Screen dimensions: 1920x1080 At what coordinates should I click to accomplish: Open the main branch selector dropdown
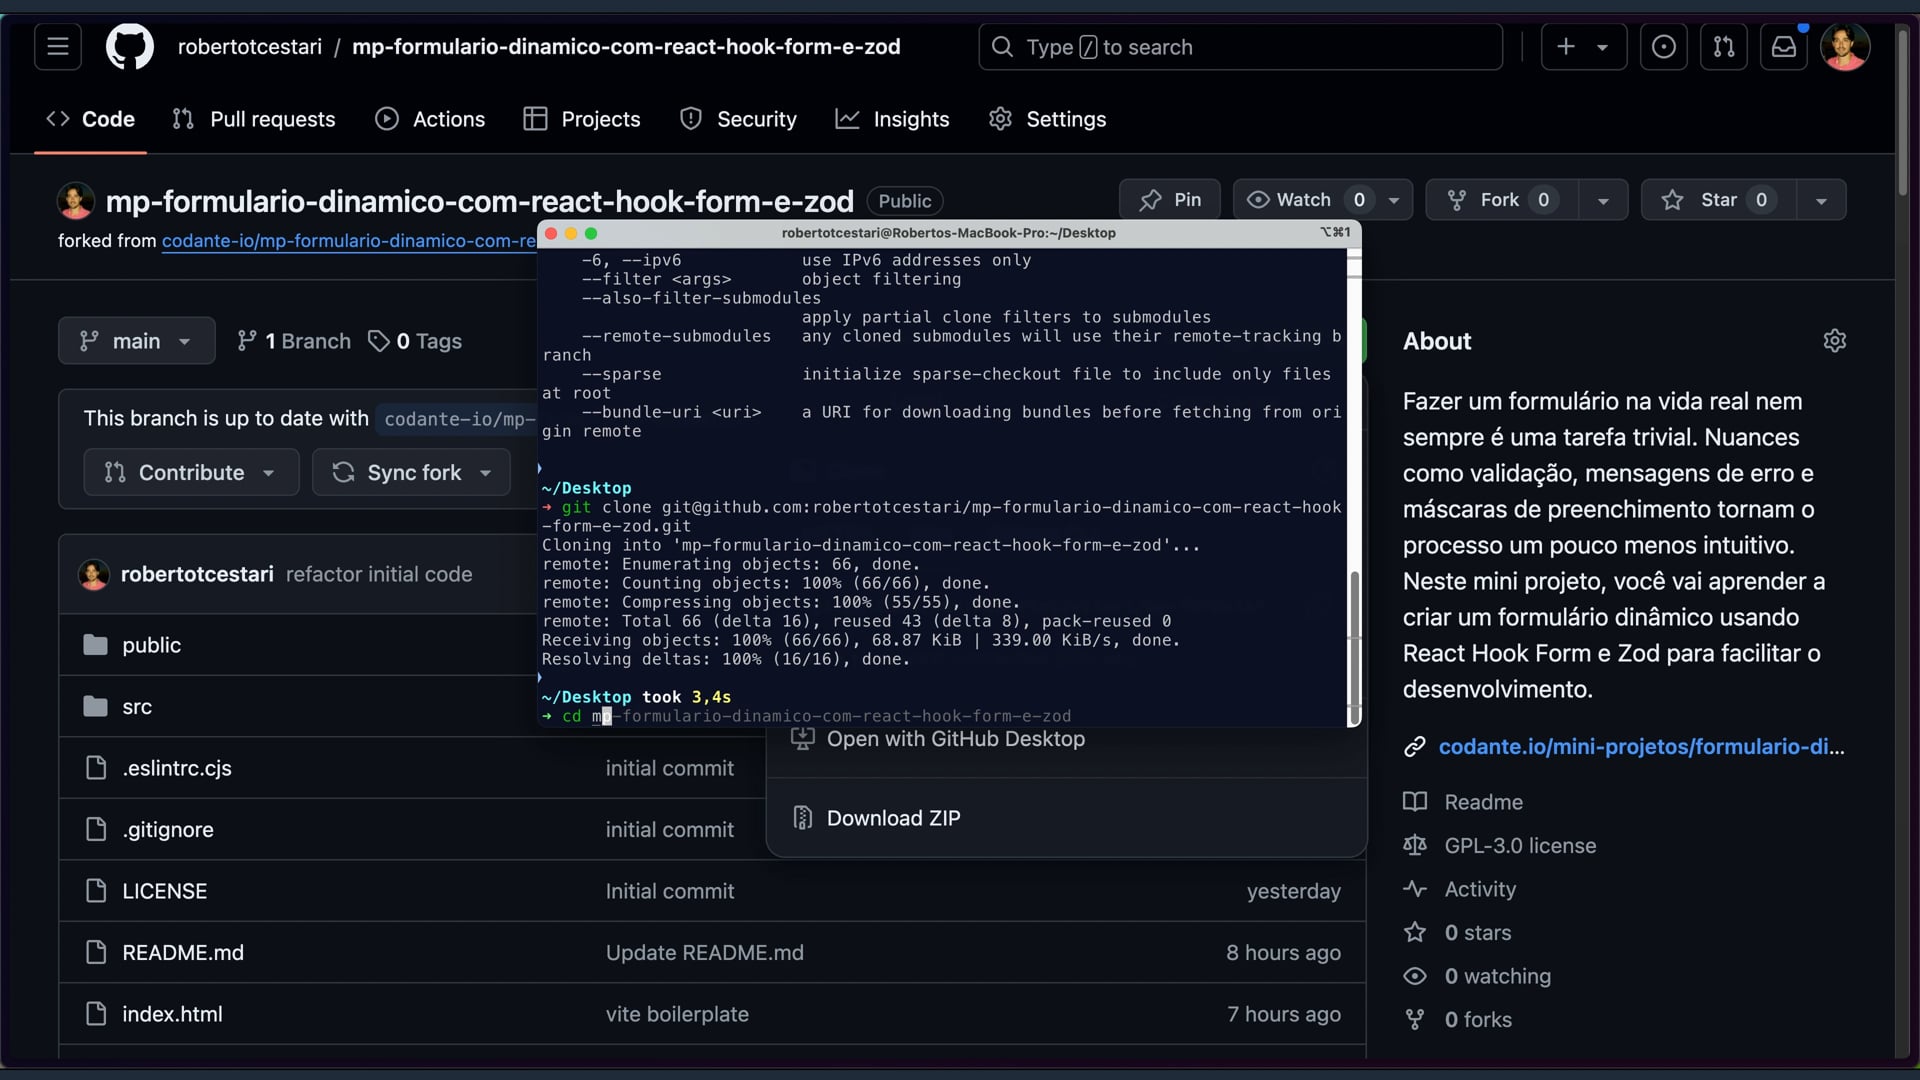pyautogui.click(x=136, y=341)
